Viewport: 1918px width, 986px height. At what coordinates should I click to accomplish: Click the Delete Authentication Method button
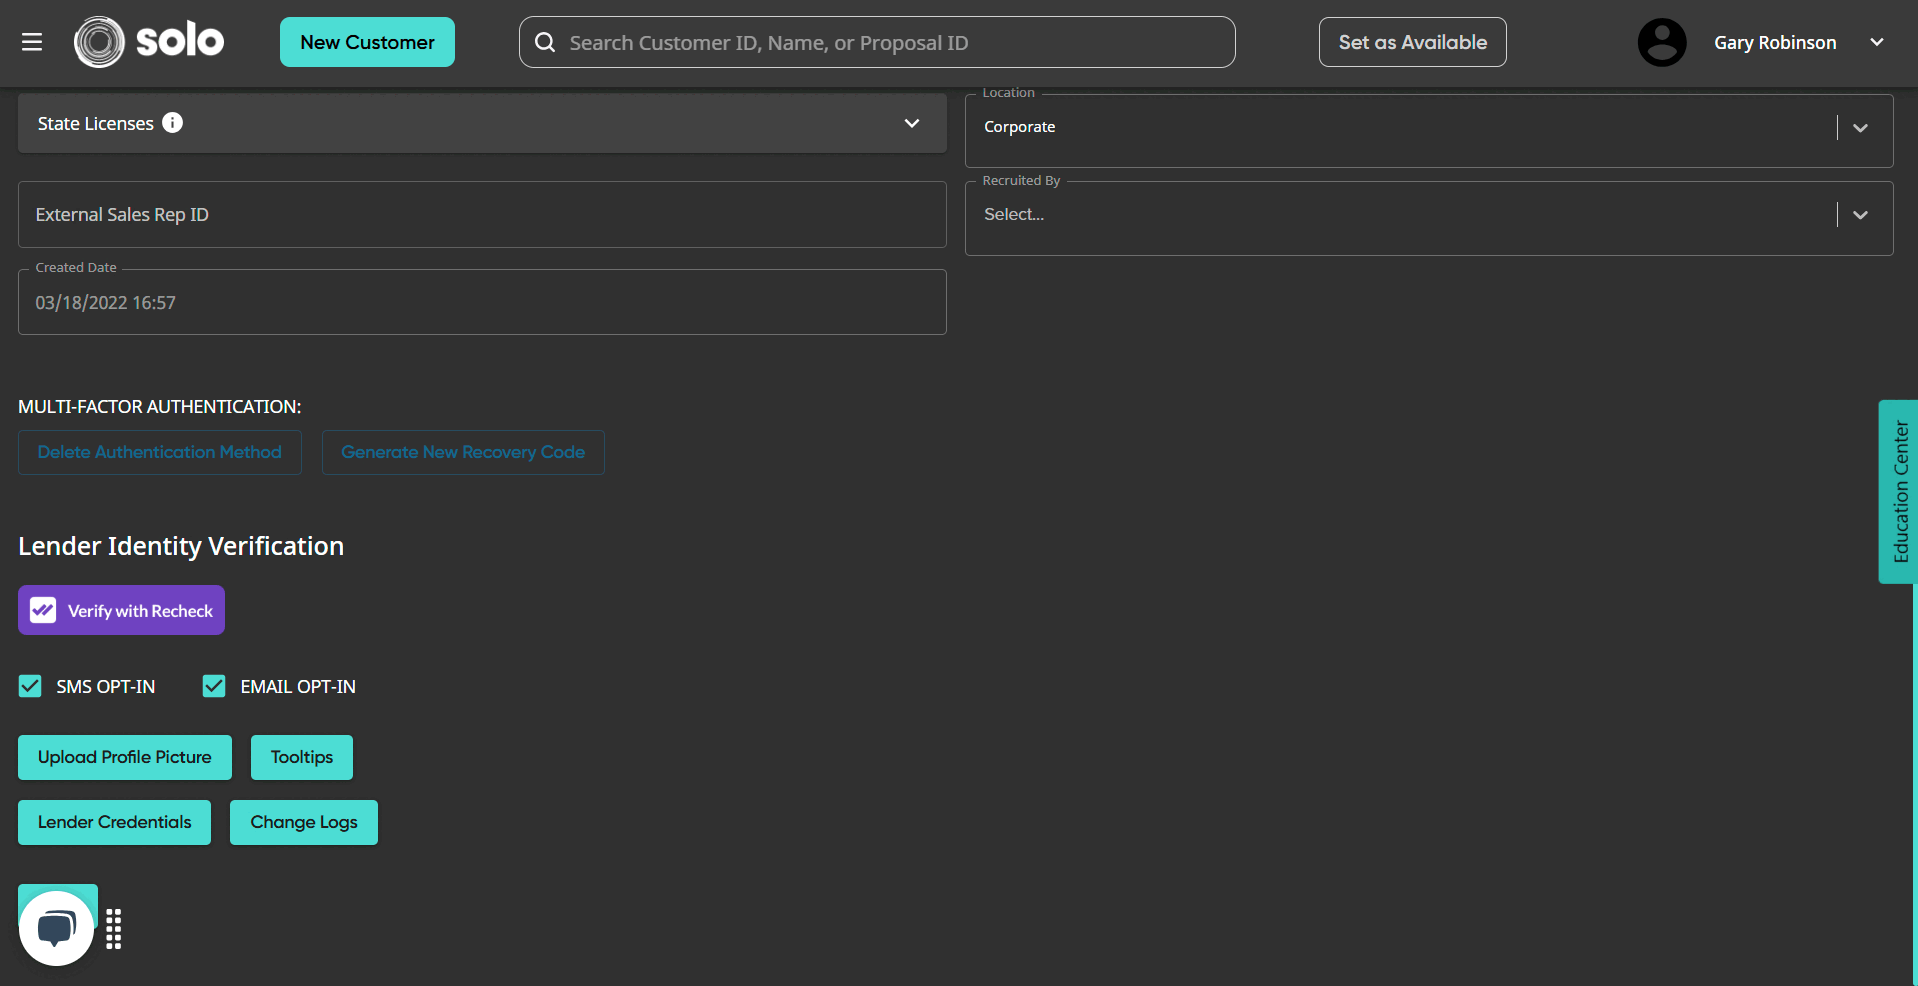159,452
